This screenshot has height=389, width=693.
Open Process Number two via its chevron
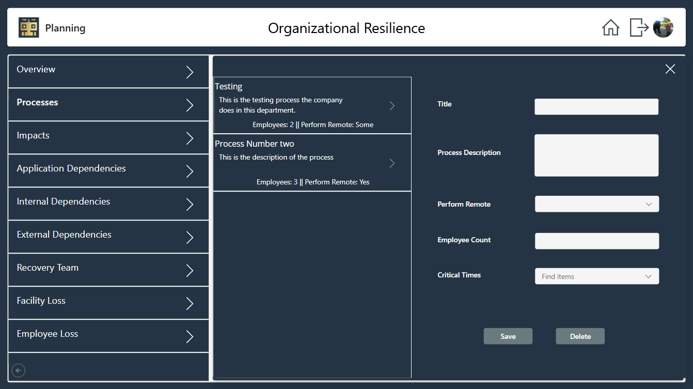(x=392, y=163)
